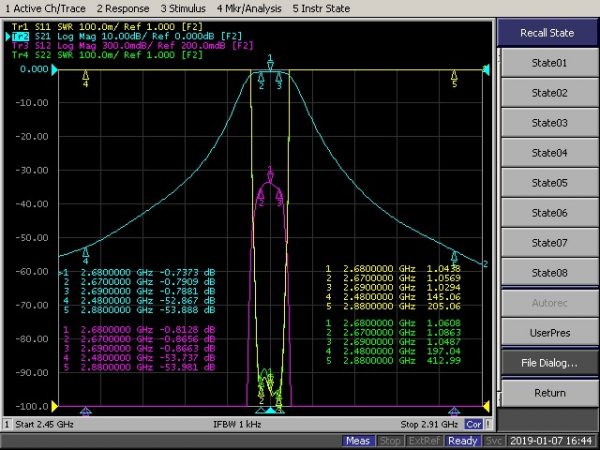The image size is (600, 450).
Task: Recall State02
Action: [549, 93]
